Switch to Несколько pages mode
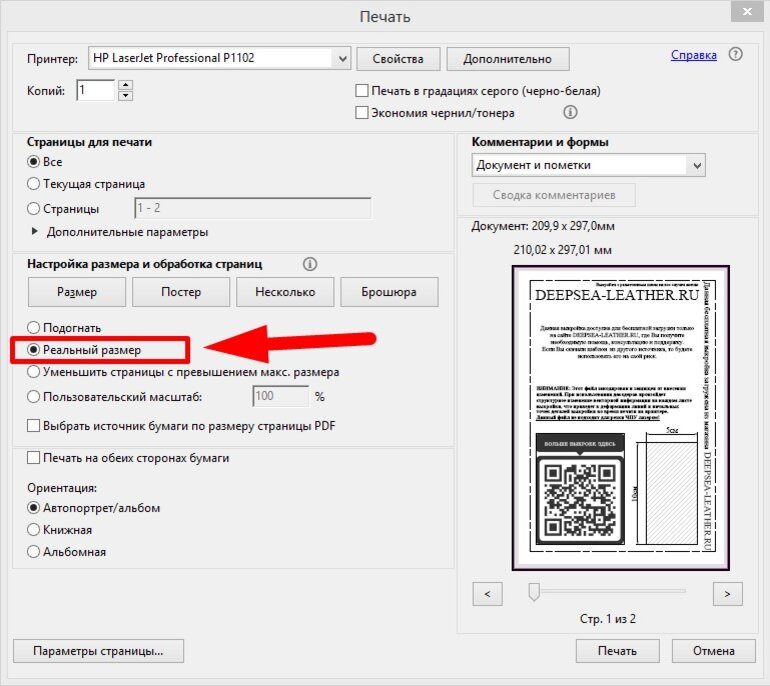This screenshot has width=770, height=686. pos(285,292)
